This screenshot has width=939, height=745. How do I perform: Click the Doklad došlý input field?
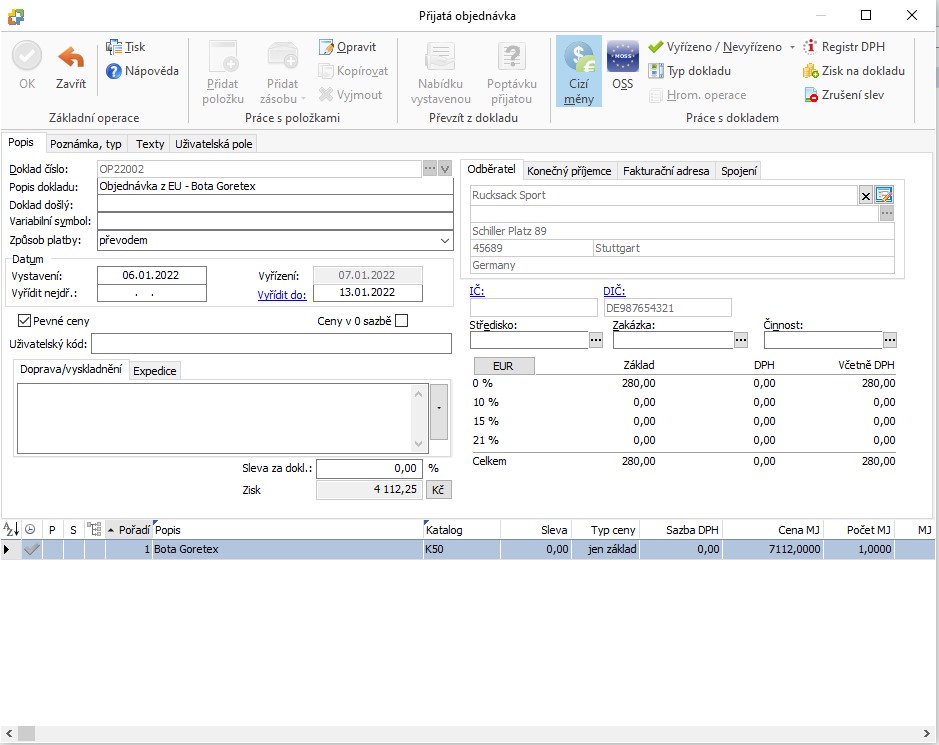point(275,204)
